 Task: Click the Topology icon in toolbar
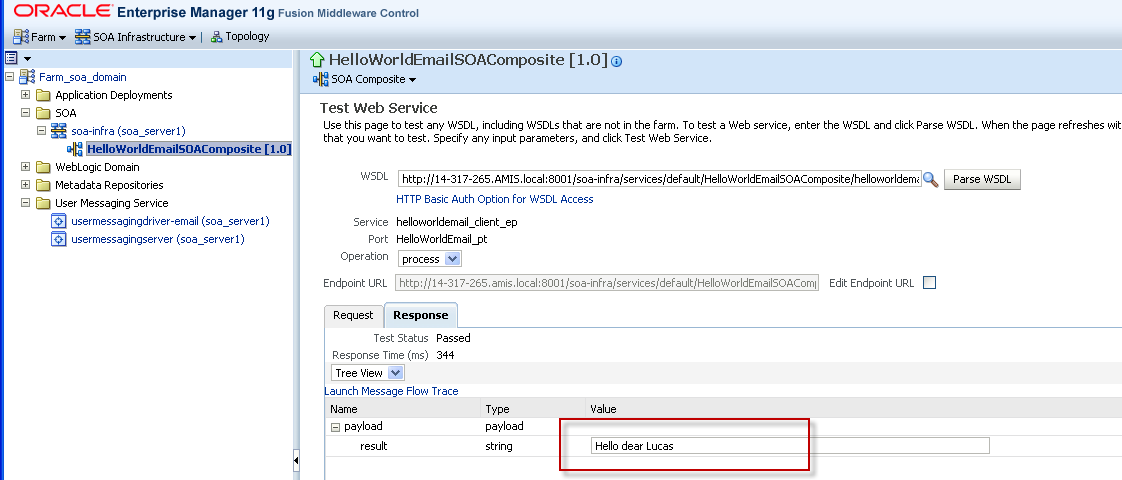(x=217, y=37)
